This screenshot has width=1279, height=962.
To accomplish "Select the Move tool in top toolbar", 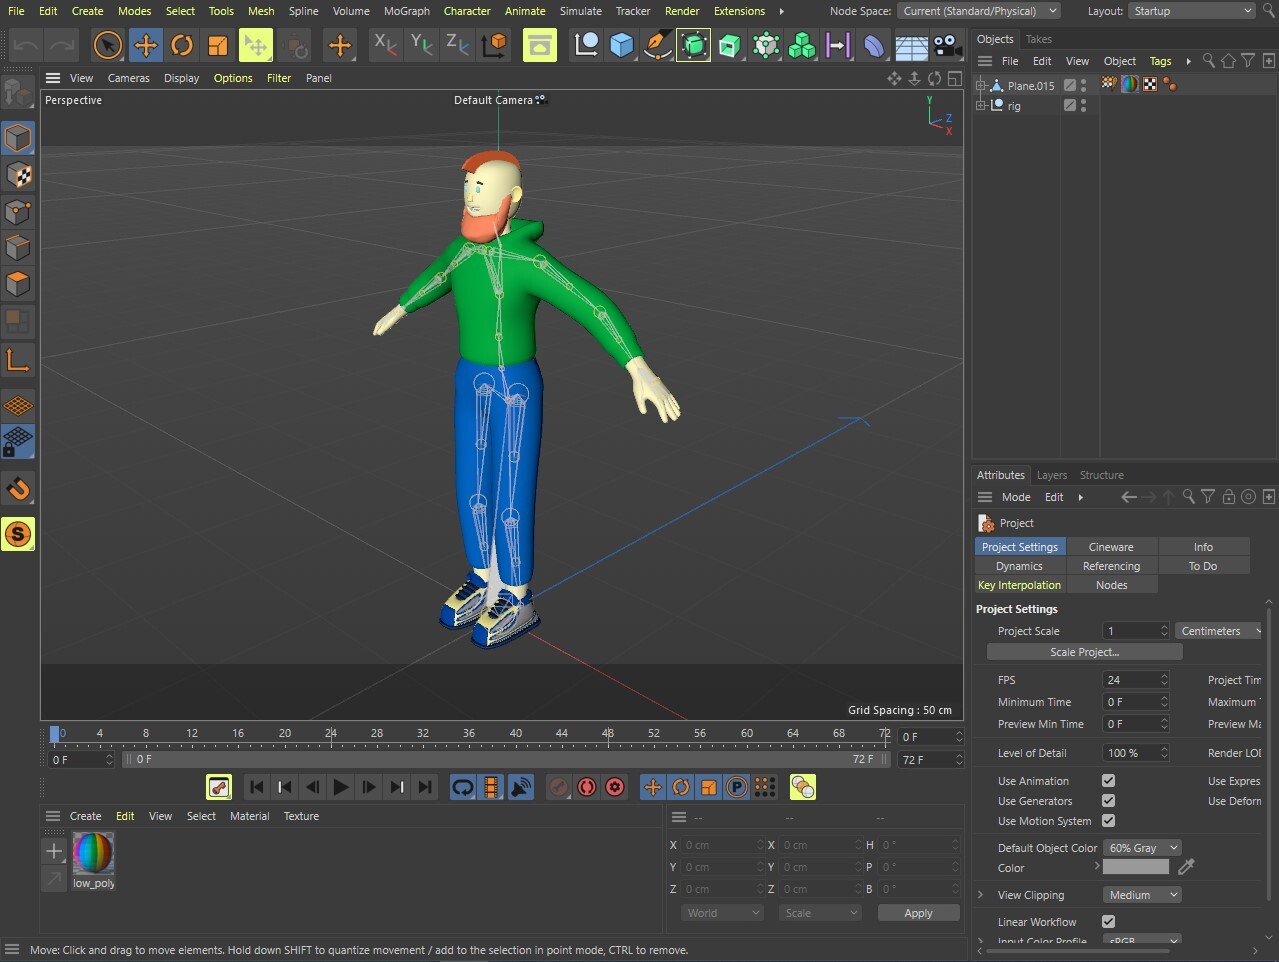I will [x=145, y=45].
